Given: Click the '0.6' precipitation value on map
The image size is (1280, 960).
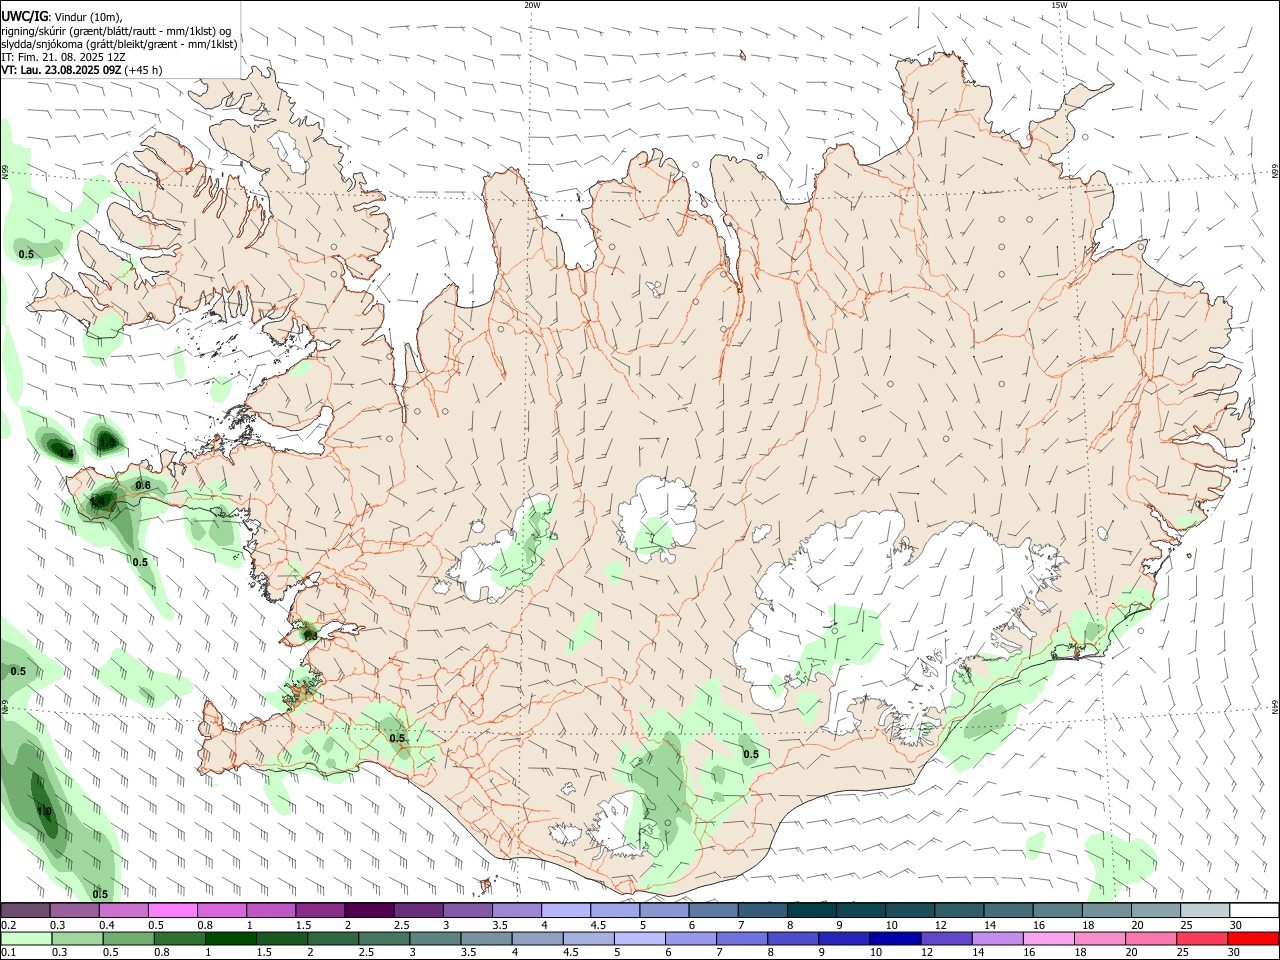Looking at the screenshot, I should [x=143, y=486].
